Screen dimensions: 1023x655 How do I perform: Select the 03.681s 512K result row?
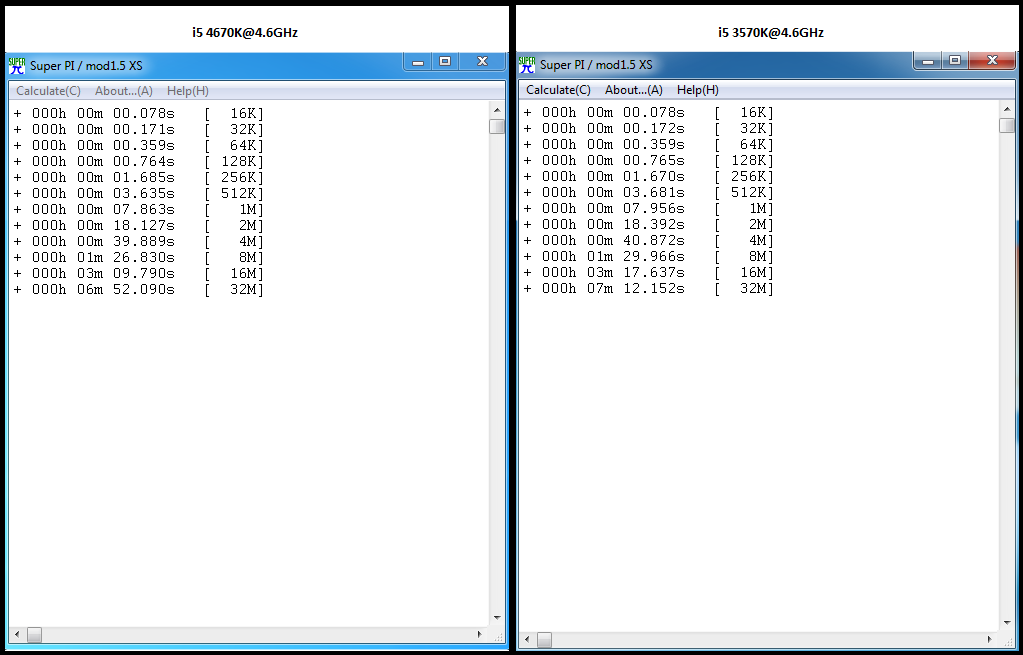coord(649,192)
